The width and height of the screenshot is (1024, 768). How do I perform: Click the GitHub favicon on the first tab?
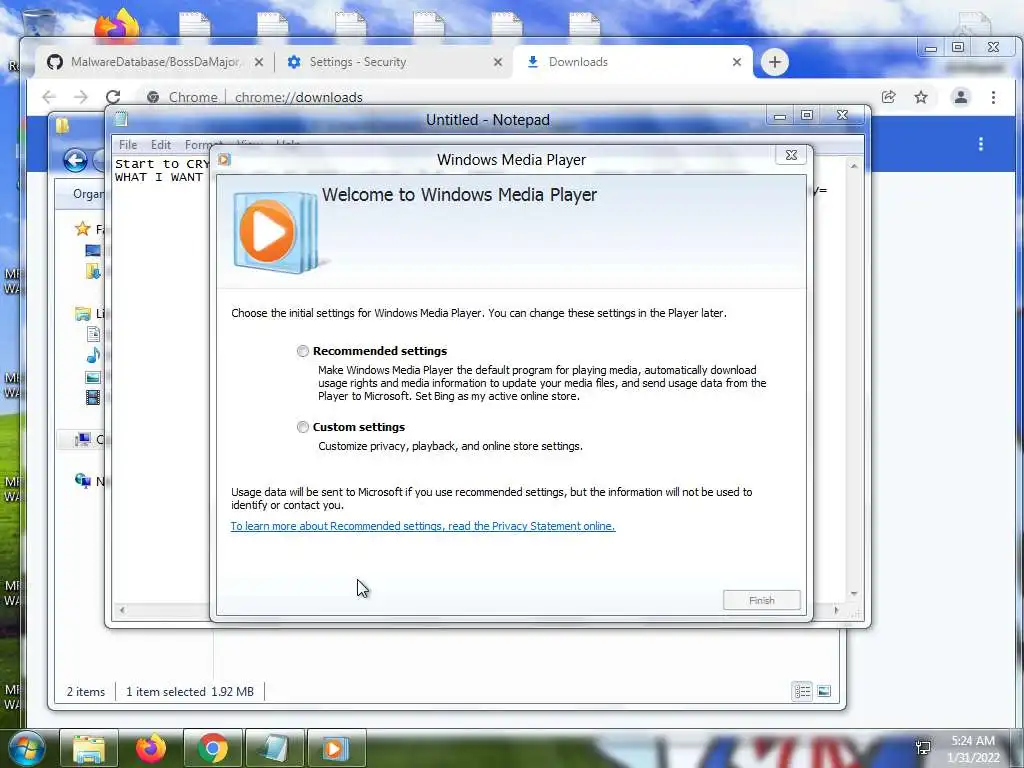coord(55,62)
